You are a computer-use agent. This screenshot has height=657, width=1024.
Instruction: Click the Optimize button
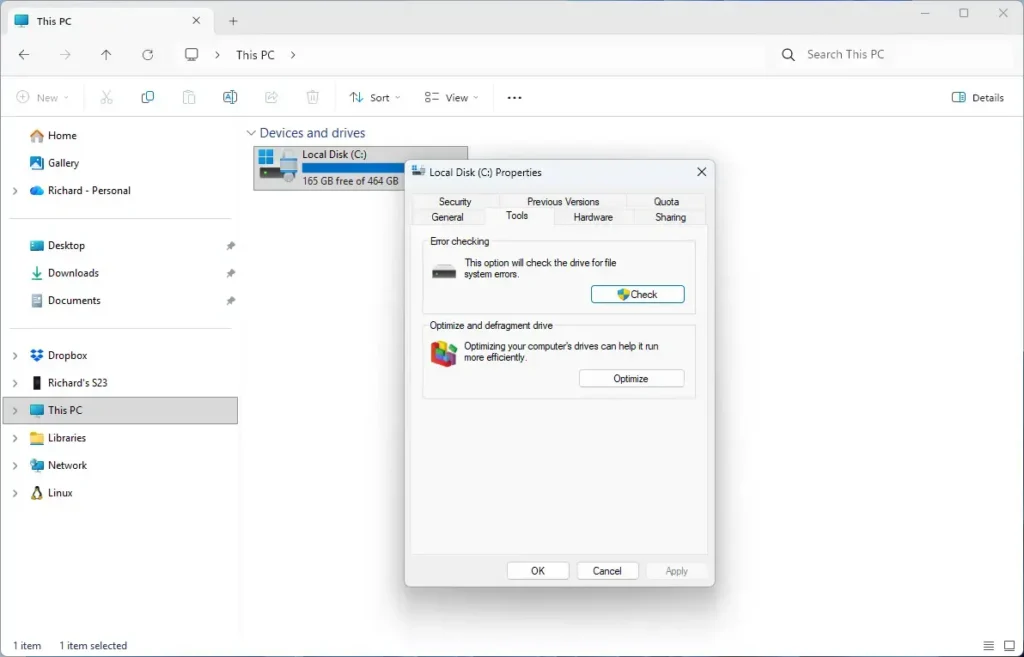coord(631,379)
